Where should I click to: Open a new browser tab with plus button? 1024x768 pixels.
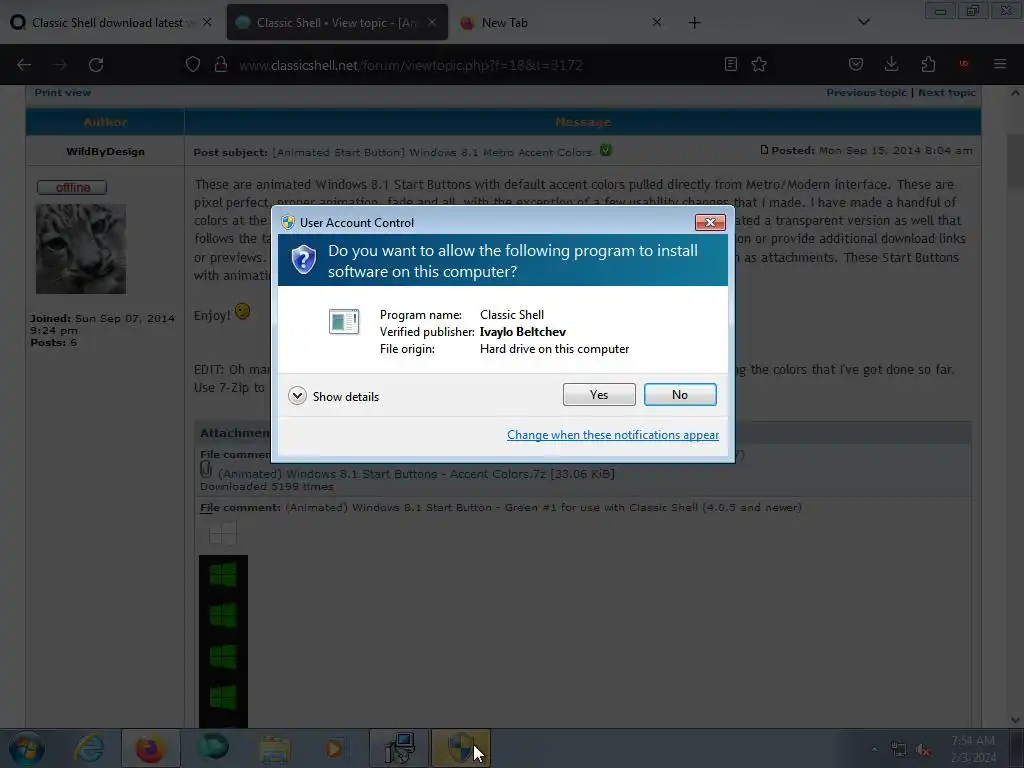[x=694, y=23]
